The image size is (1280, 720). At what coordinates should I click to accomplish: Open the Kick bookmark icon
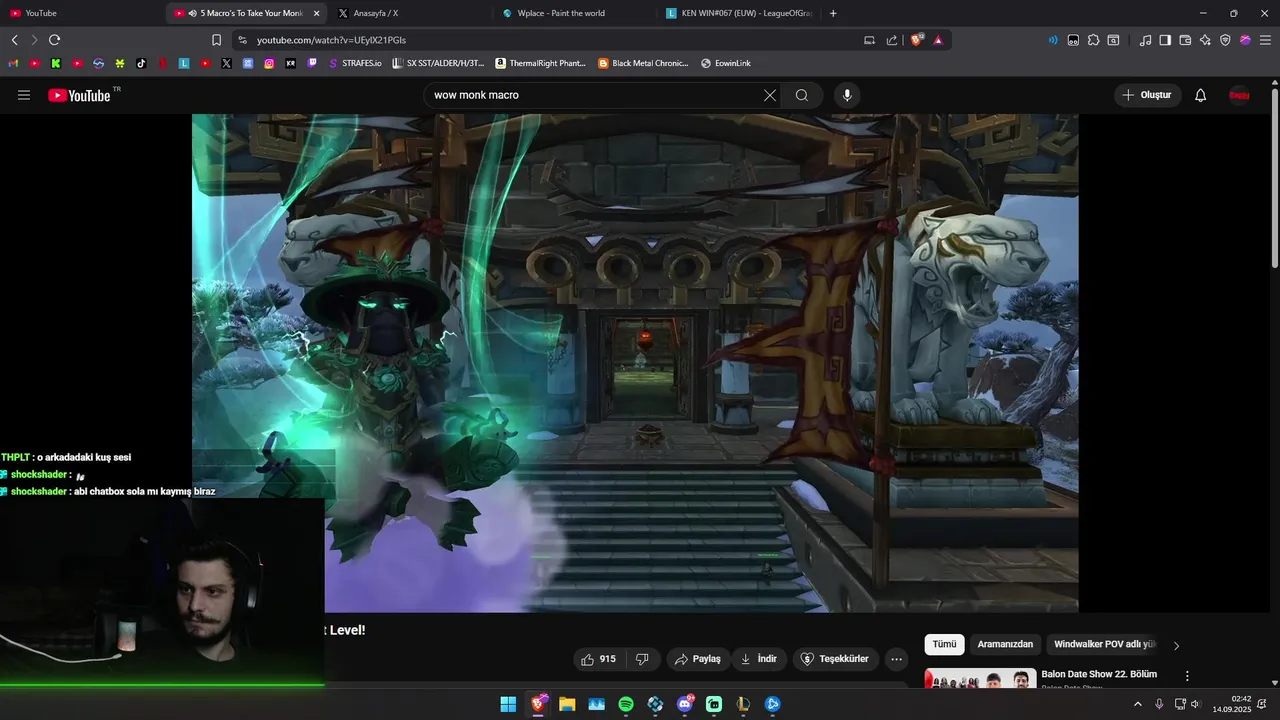[56, 63]
